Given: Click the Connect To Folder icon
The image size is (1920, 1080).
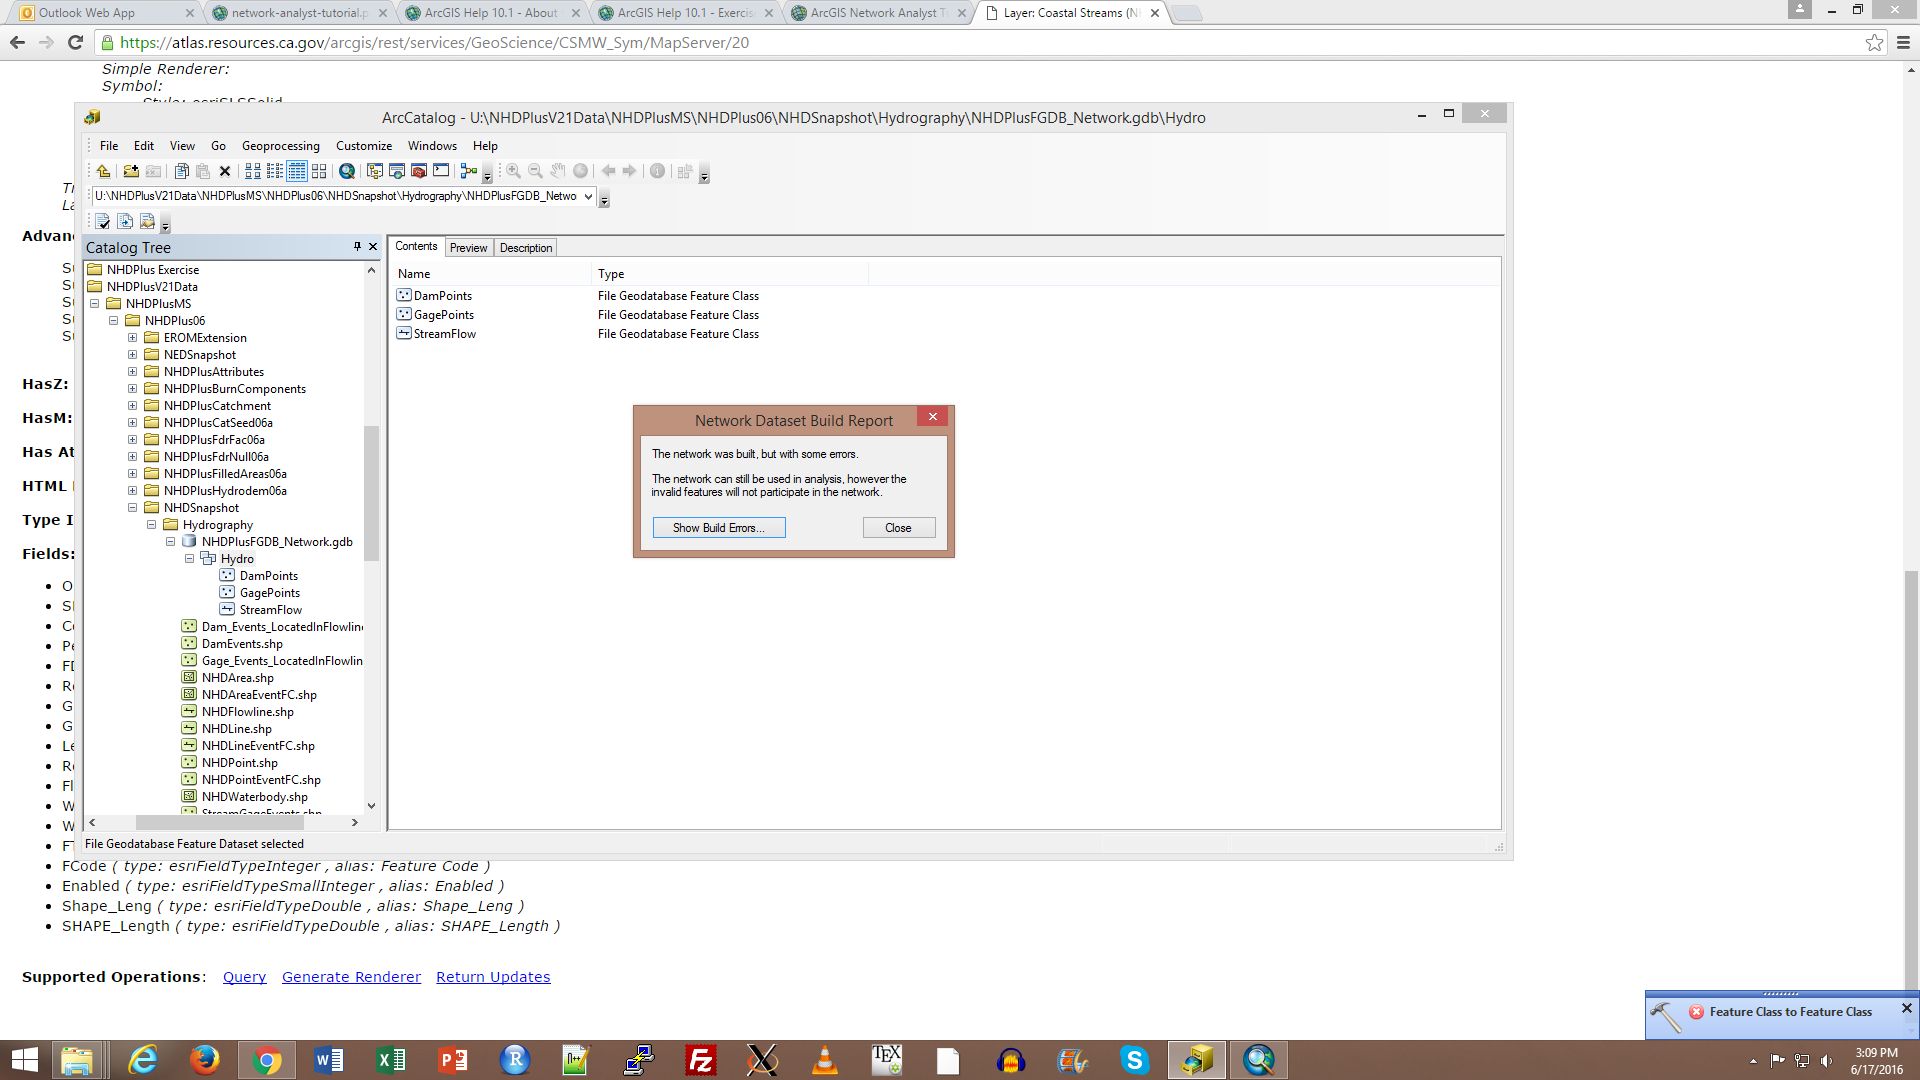Looking at the screenshot, I should 131,171.
